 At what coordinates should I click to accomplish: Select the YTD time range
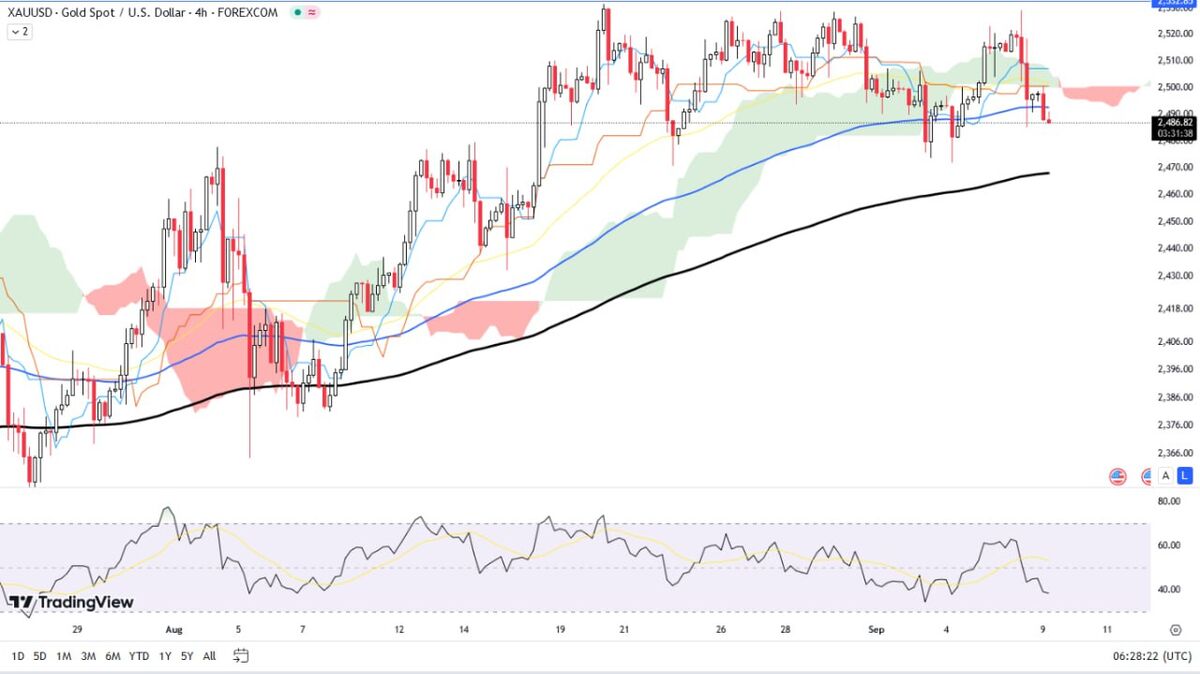tap(139, 656)
